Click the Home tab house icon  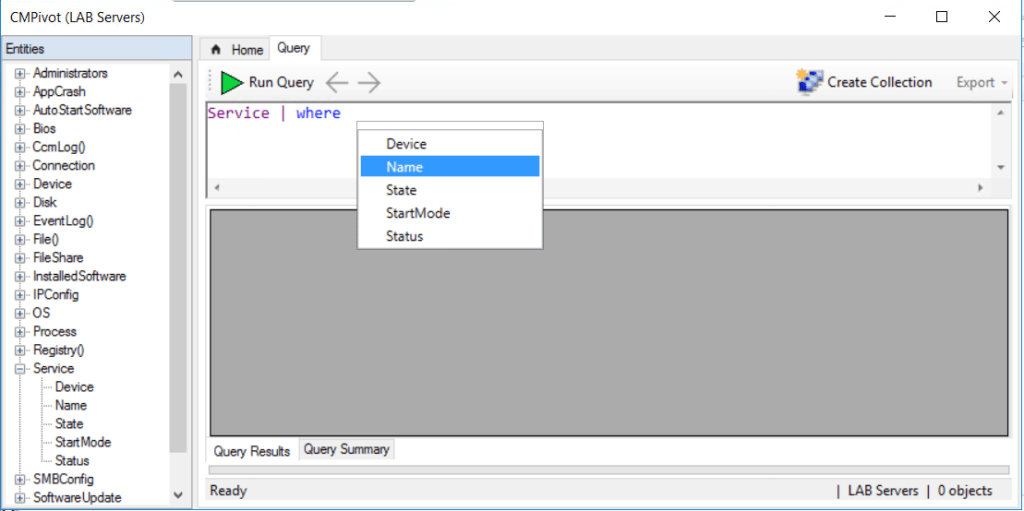pos(215,50)
